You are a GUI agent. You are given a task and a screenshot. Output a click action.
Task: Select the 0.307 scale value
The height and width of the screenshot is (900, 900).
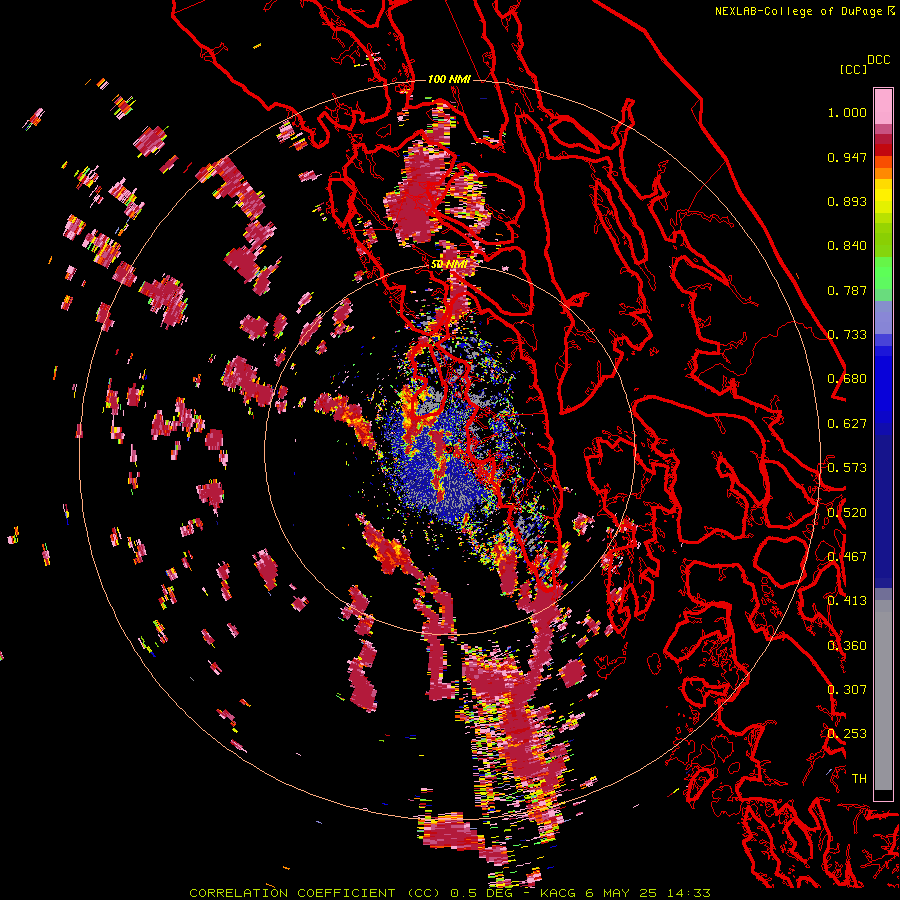click(x=847, y=690)
